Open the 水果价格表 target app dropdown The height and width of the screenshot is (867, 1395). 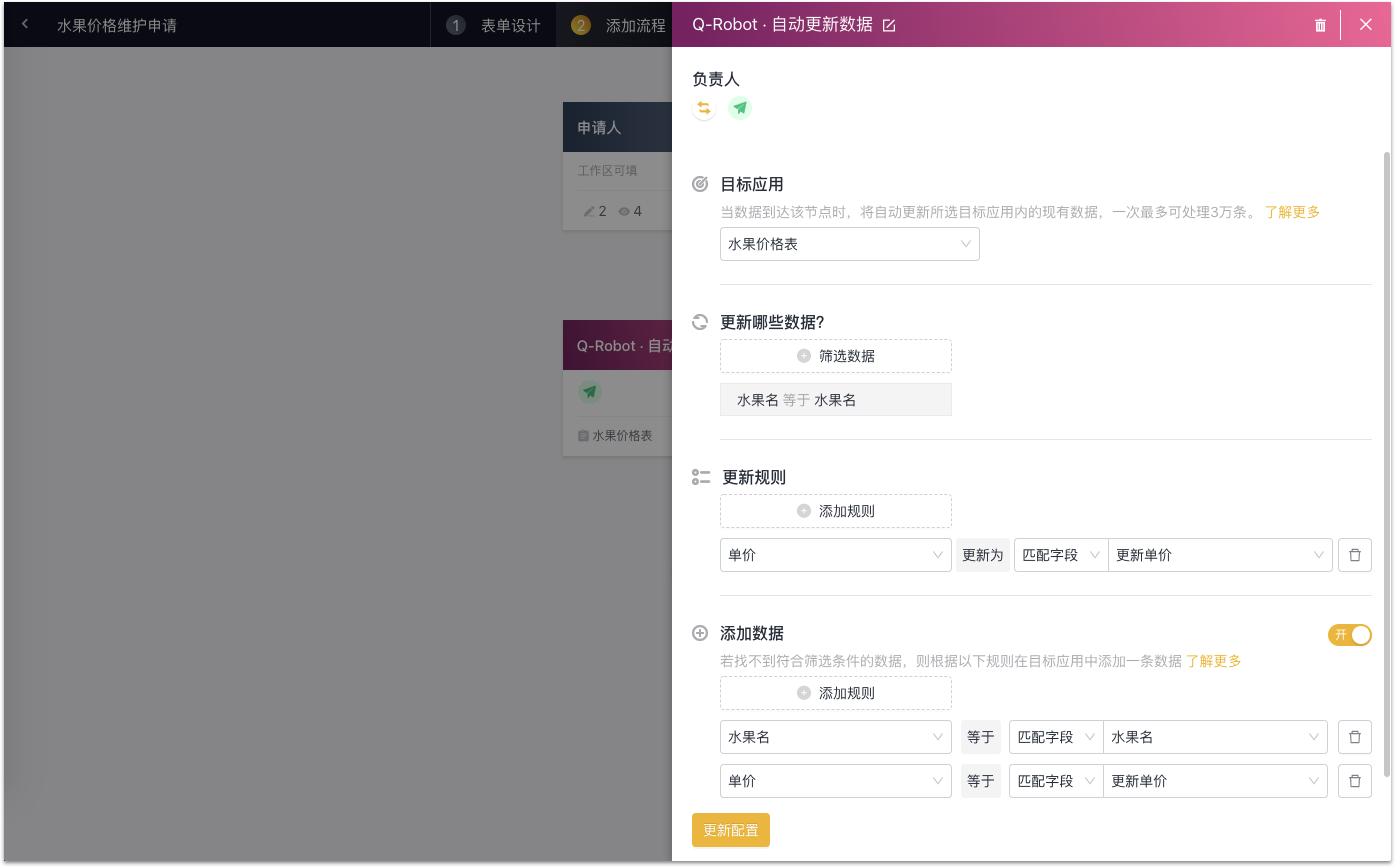850,244
